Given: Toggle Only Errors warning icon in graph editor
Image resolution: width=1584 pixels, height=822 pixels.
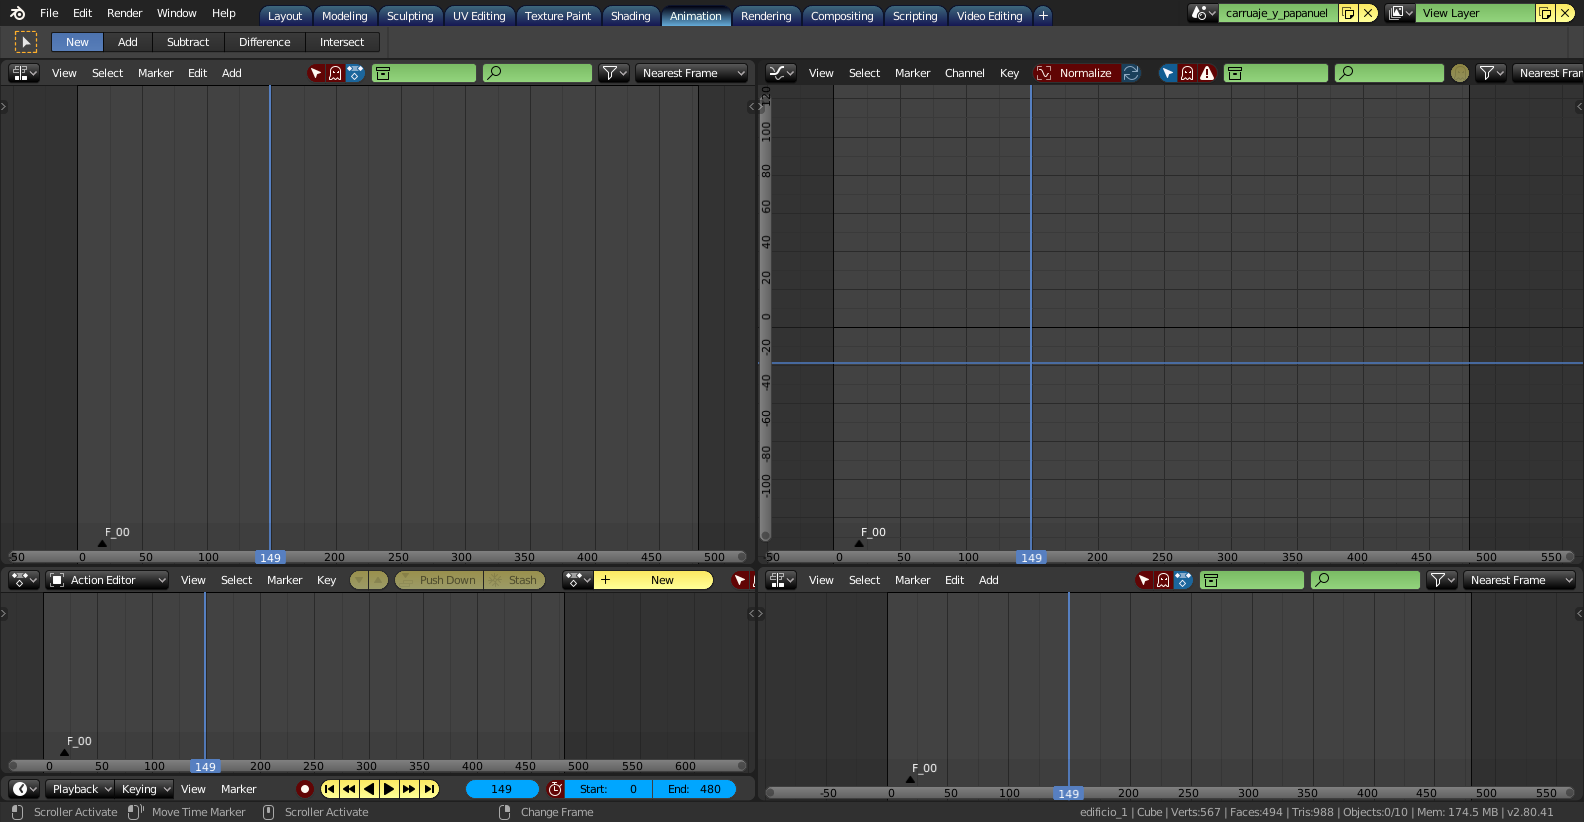Looking at the screenshot, I should (x=1207, y=73).
